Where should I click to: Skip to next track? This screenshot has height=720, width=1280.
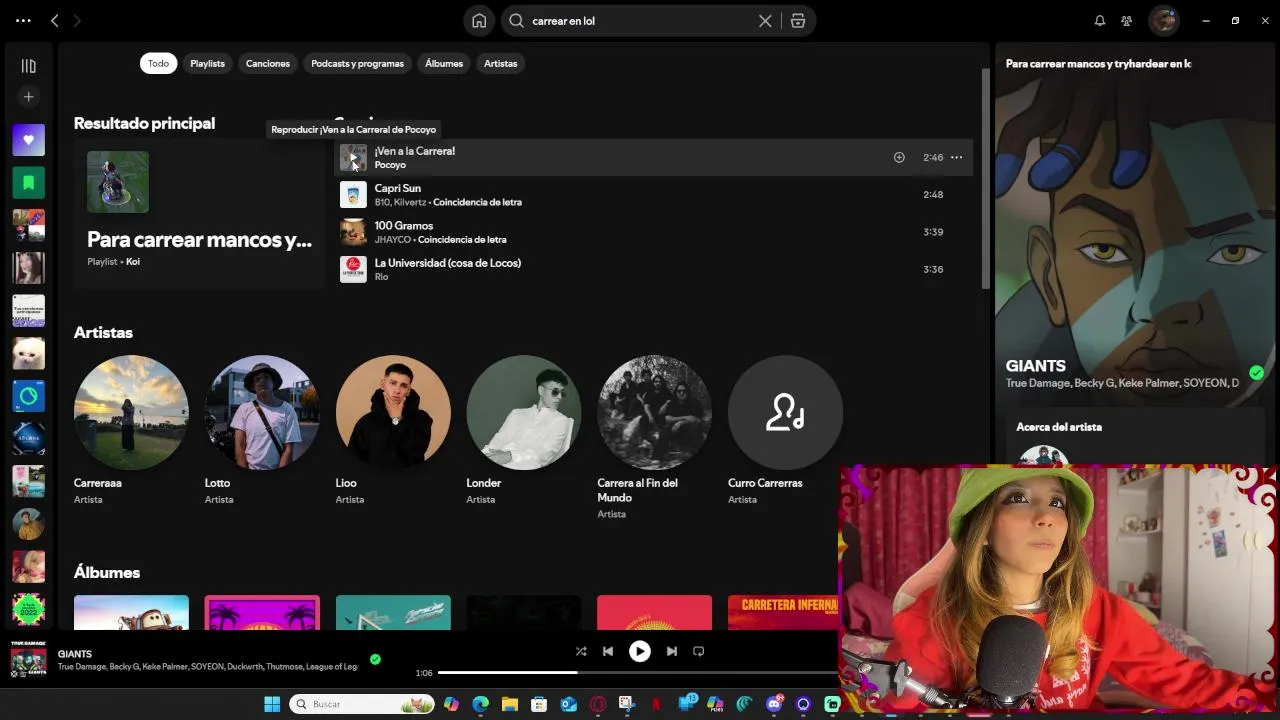(672, 651)
